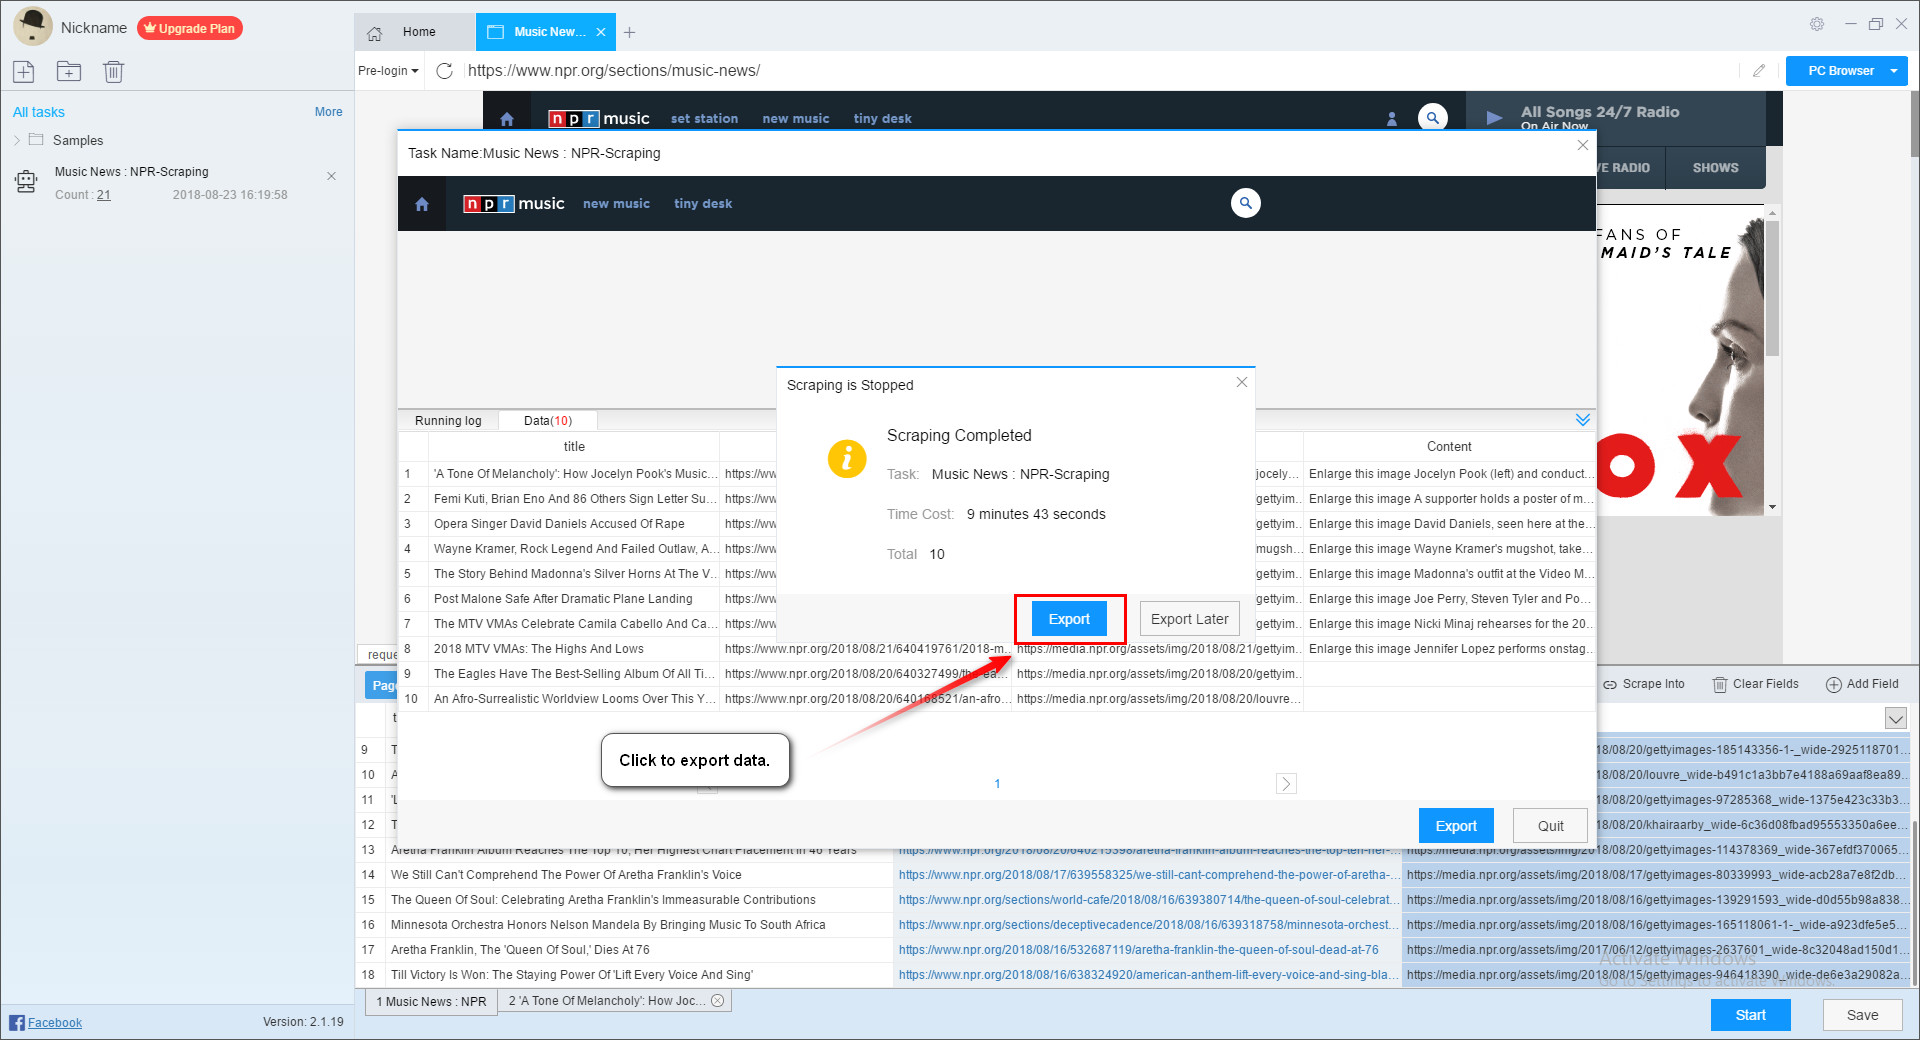Click the Scrape Into icon button
This screenshot has height=1040, width=1920.
(x=1644, y=684)
